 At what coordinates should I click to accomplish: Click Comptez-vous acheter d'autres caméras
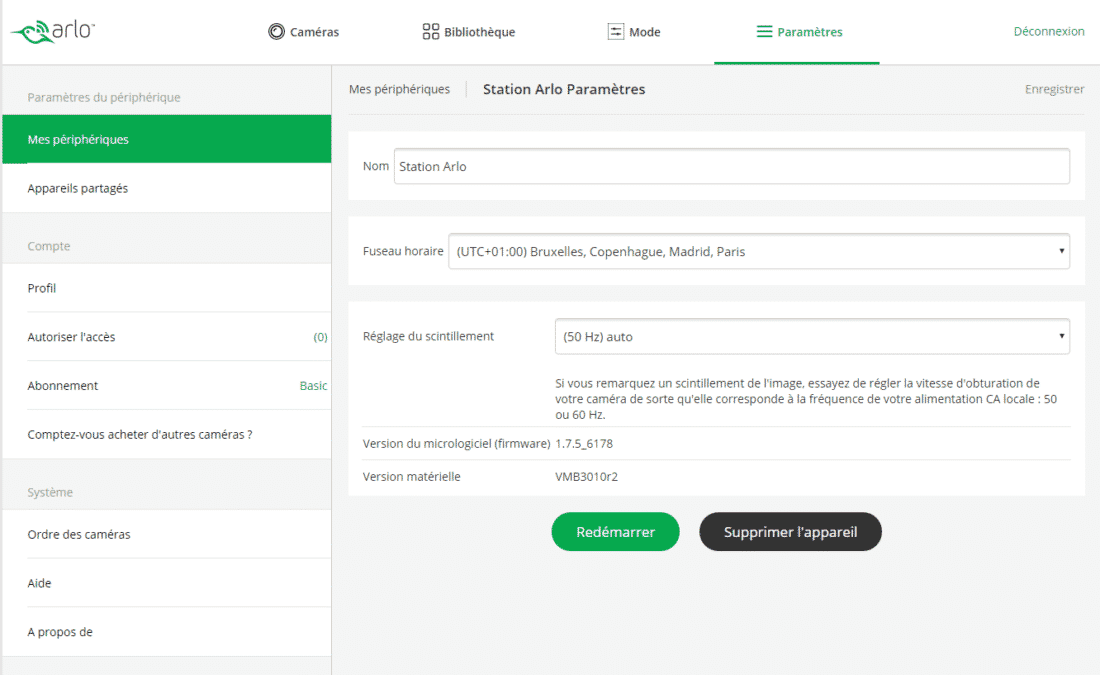166,435
